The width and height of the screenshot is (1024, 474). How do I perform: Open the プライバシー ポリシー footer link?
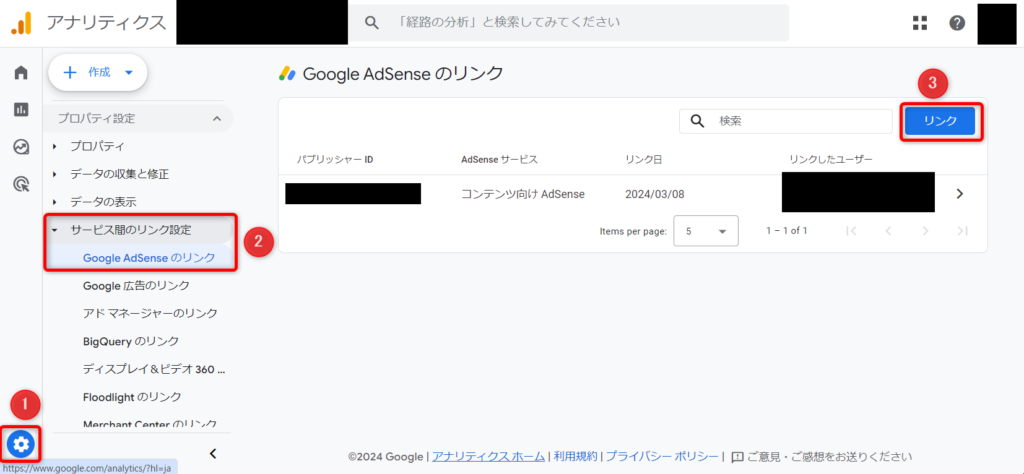pos(662,456)
